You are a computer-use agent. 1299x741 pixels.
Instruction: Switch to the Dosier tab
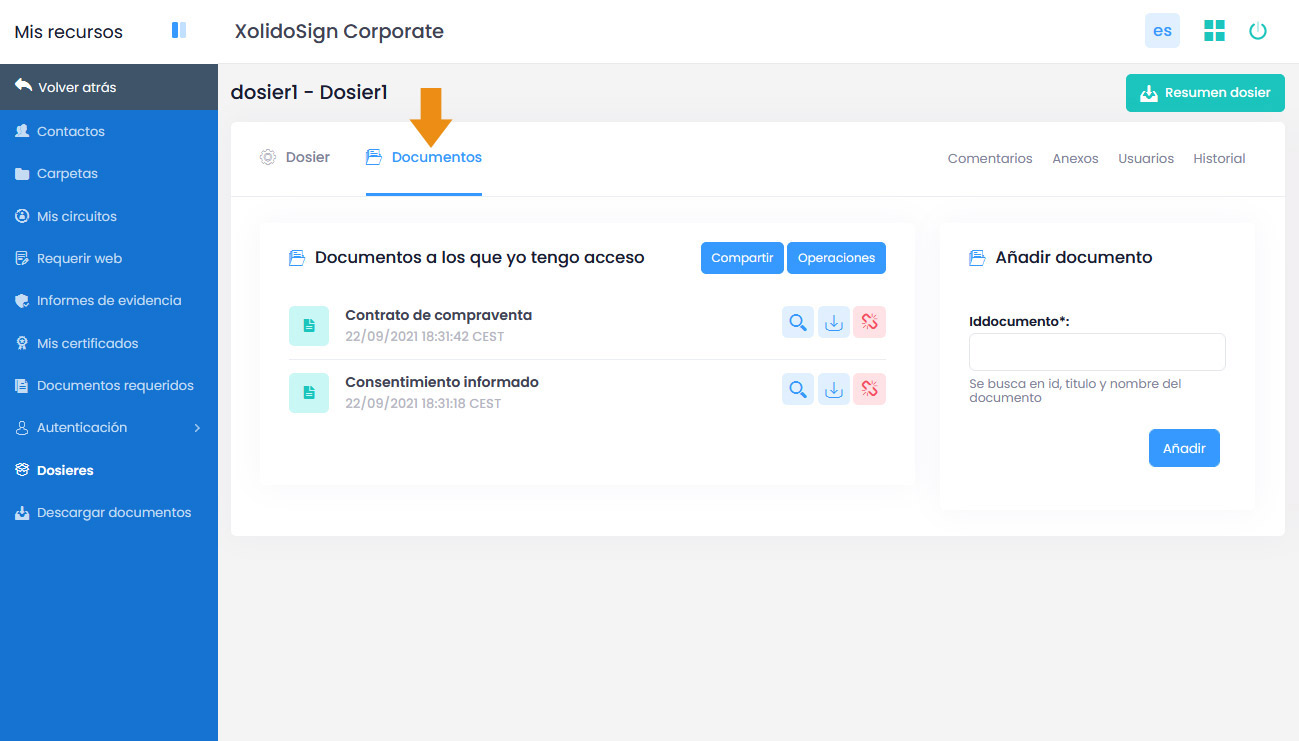[295, 158]
